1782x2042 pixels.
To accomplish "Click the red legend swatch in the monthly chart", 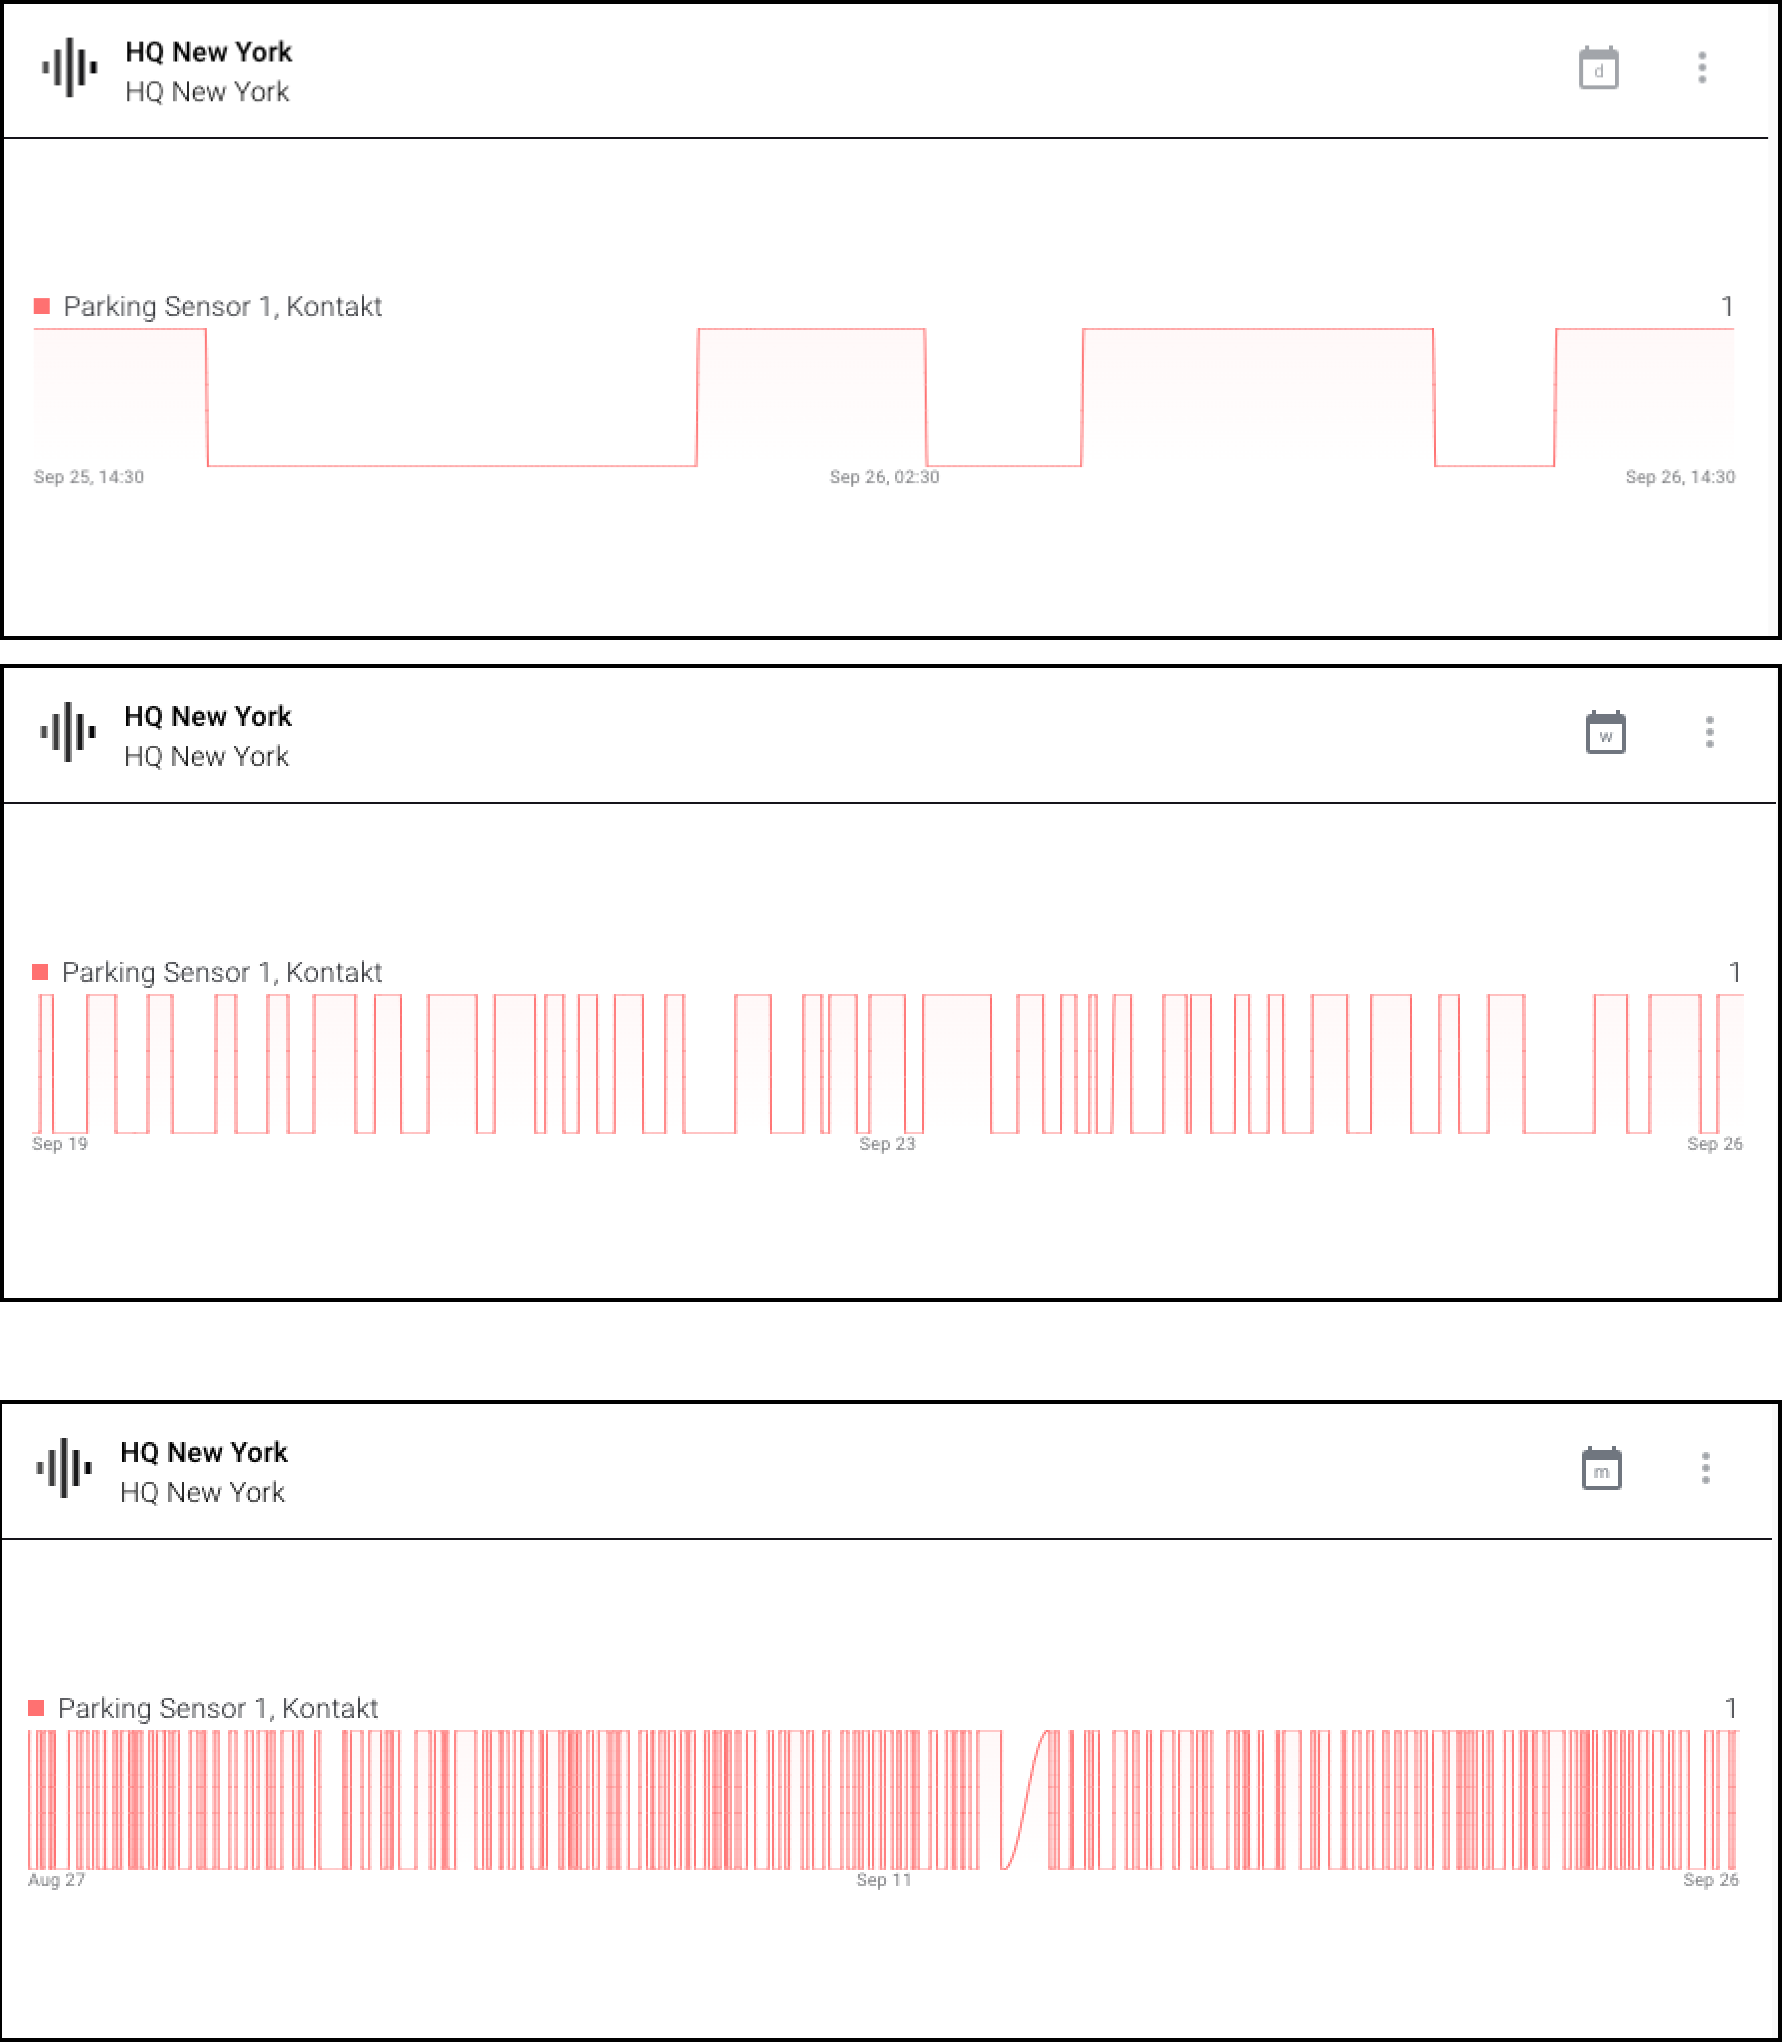I will point(37,1708).
